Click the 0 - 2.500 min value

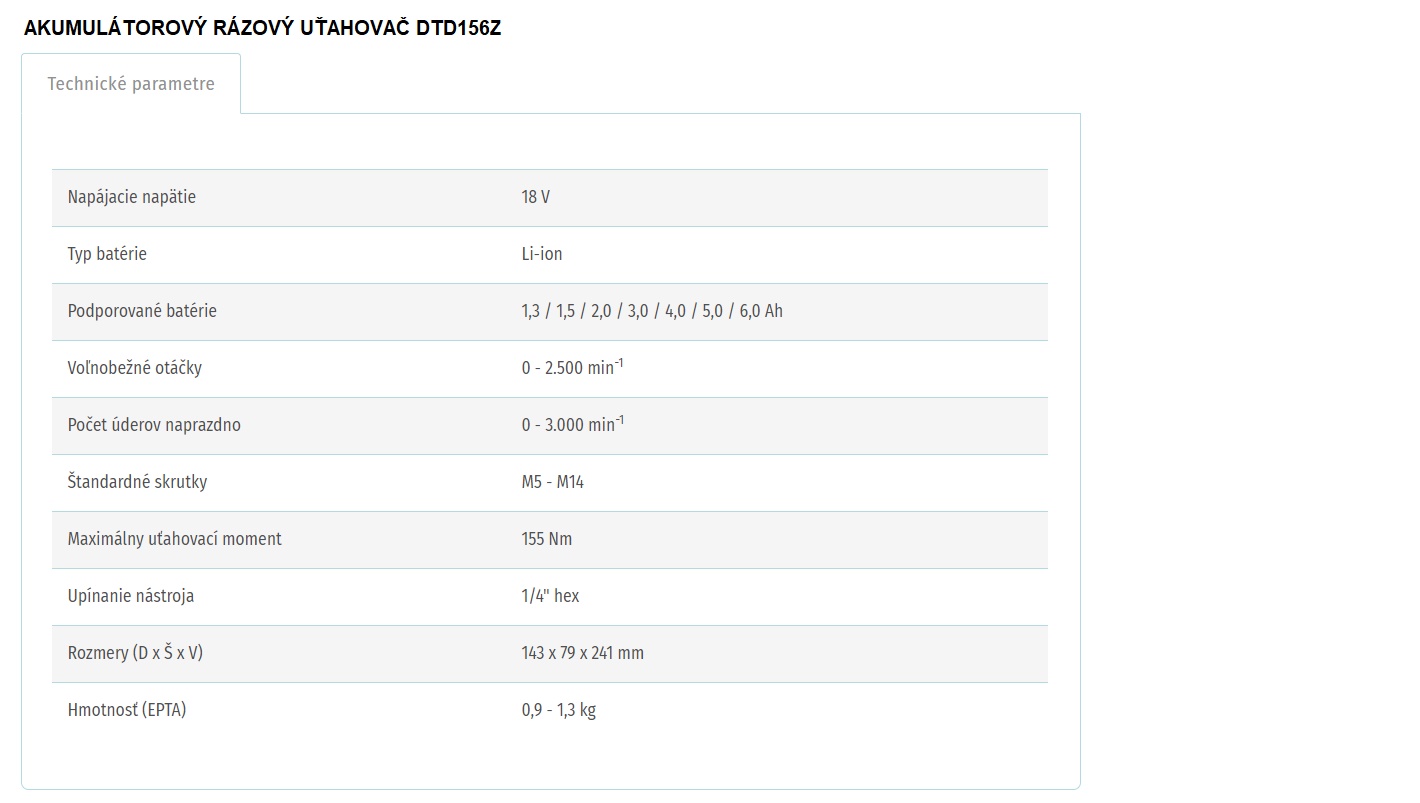(572, 367)
